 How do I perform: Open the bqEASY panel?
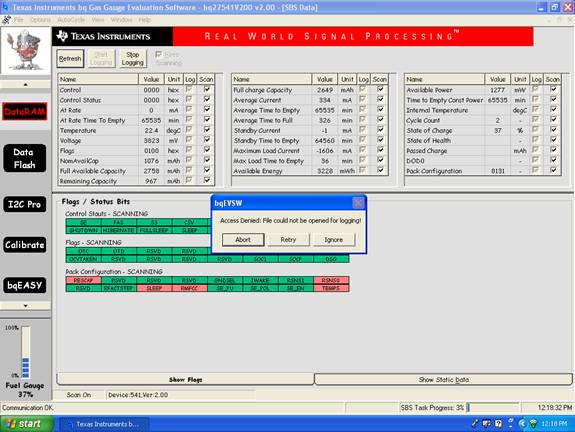tap(25, 285)
